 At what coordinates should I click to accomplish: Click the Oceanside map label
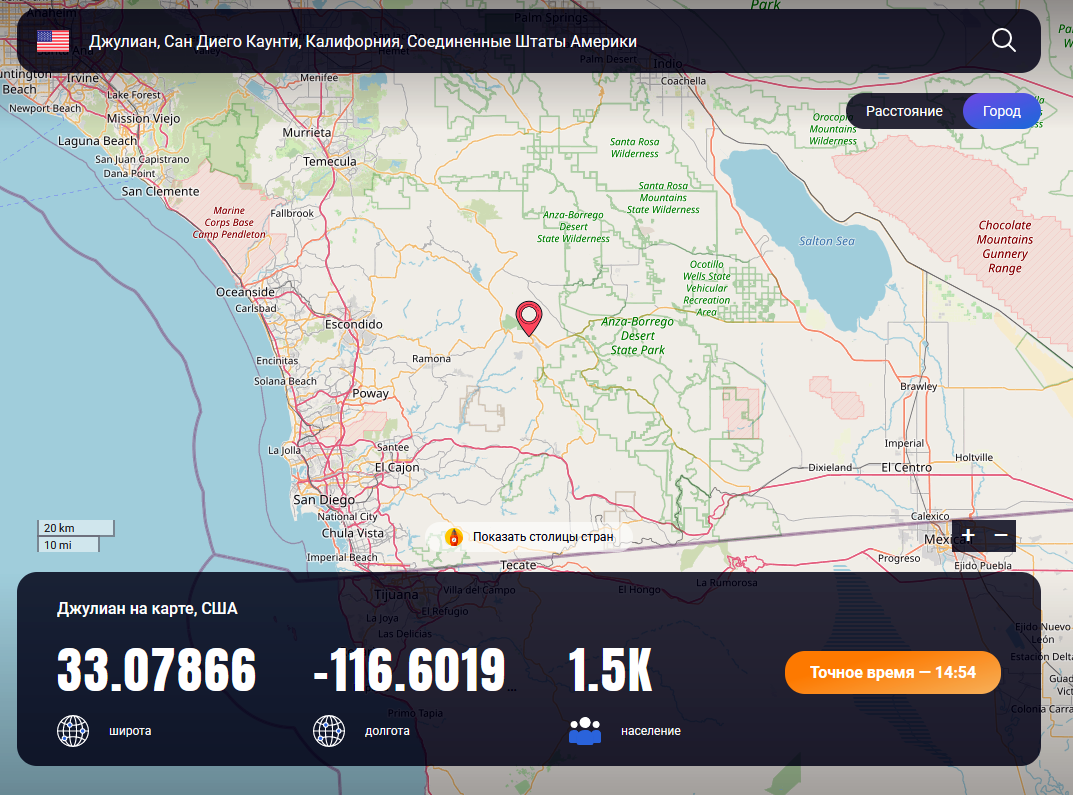tap(245, 291)
